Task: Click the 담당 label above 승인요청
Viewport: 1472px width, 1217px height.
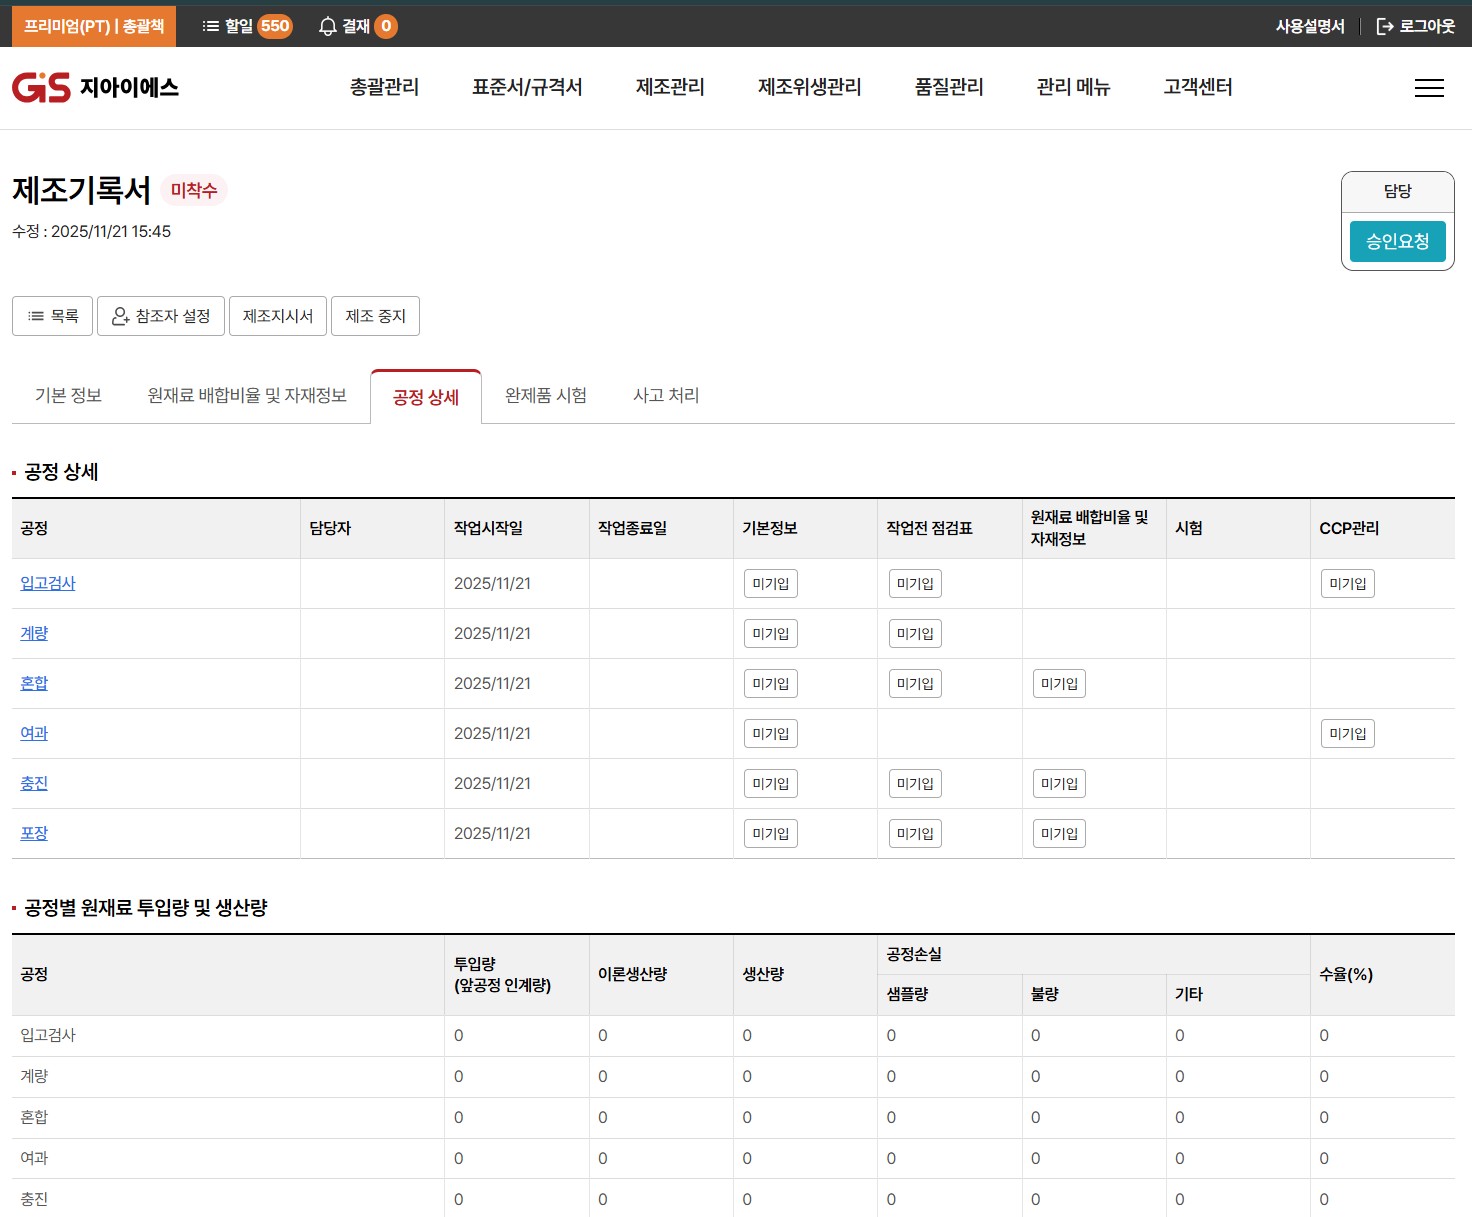Action: (x=1398, y=190)
